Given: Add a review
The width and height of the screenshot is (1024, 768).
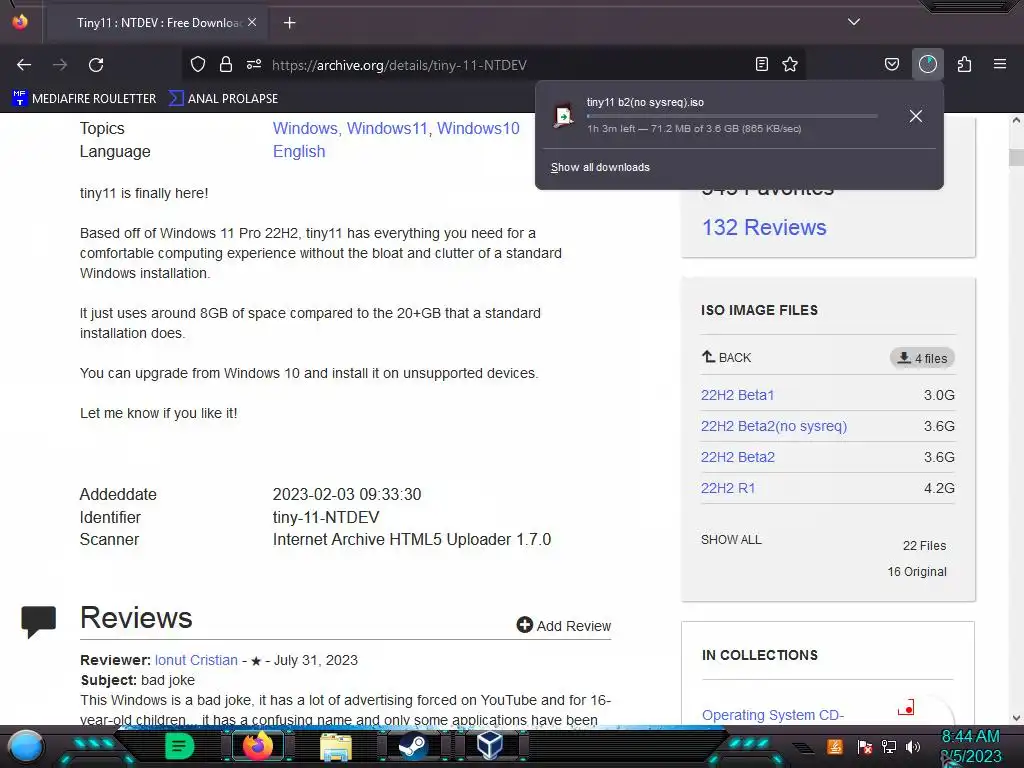Looking at the screenshot, I should pyautogui.click(x=564, y=626).
